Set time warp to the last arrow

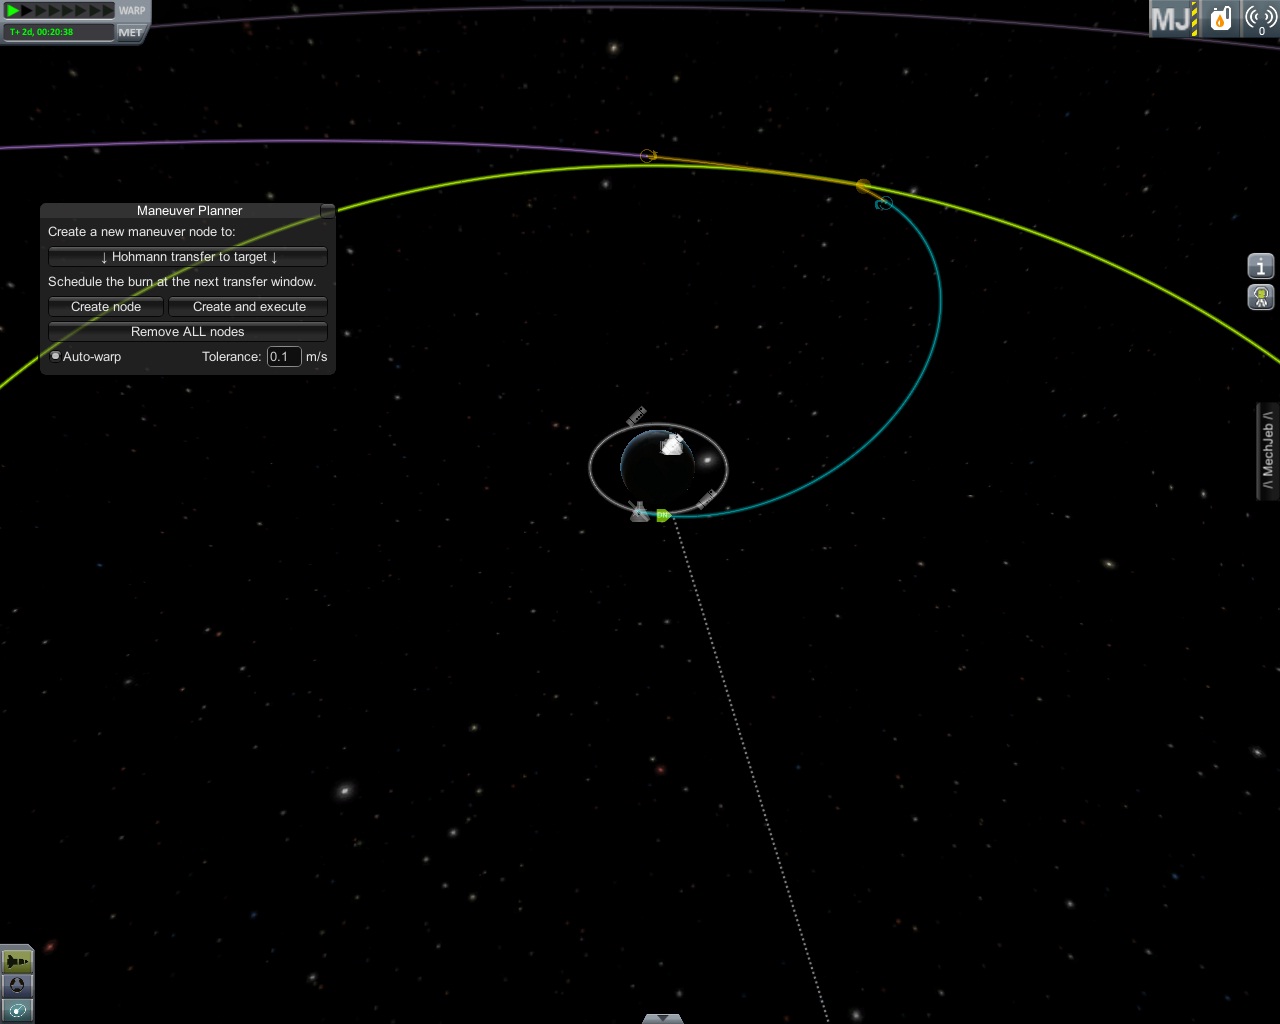click(108, 10)
